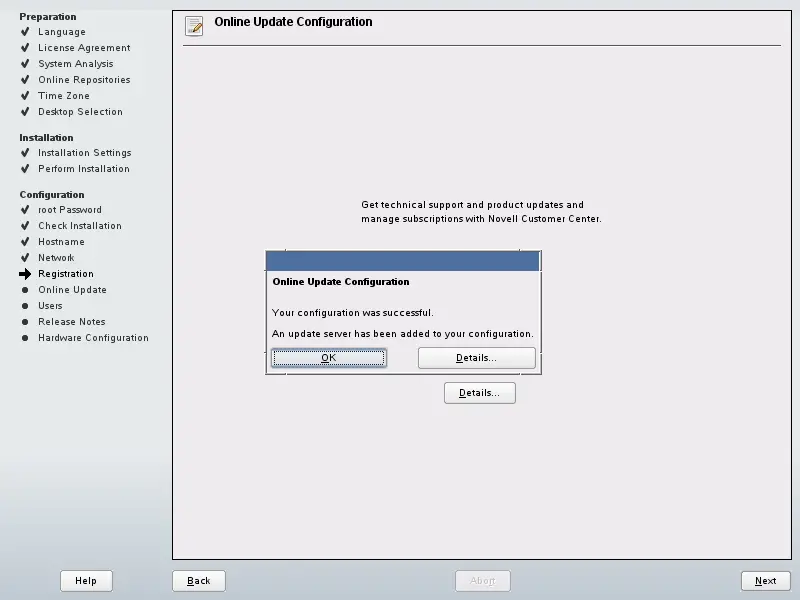This screenshot has width=800, height=600.
Task: Click the checkmark next to Perform Installation
Action: [25, 168]
